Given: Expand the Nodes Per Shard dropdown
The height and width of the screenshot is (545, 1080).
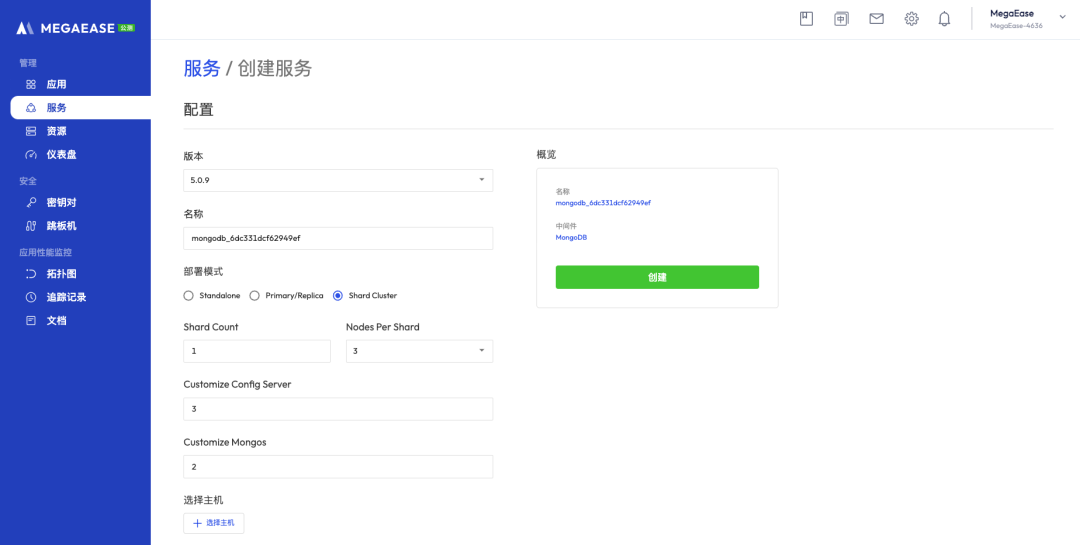Looking at the screenshot, I should [x=419, y=351].
